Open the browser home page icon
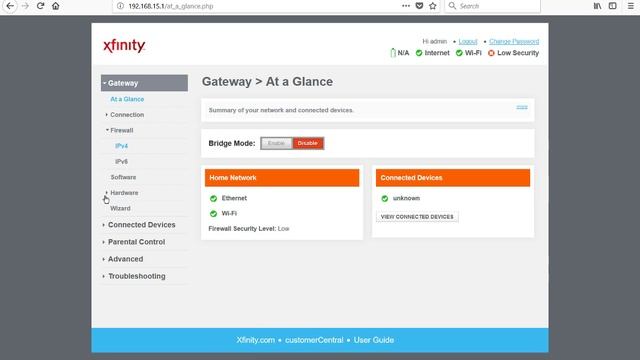The image size is (640, 360). [56, 6]
